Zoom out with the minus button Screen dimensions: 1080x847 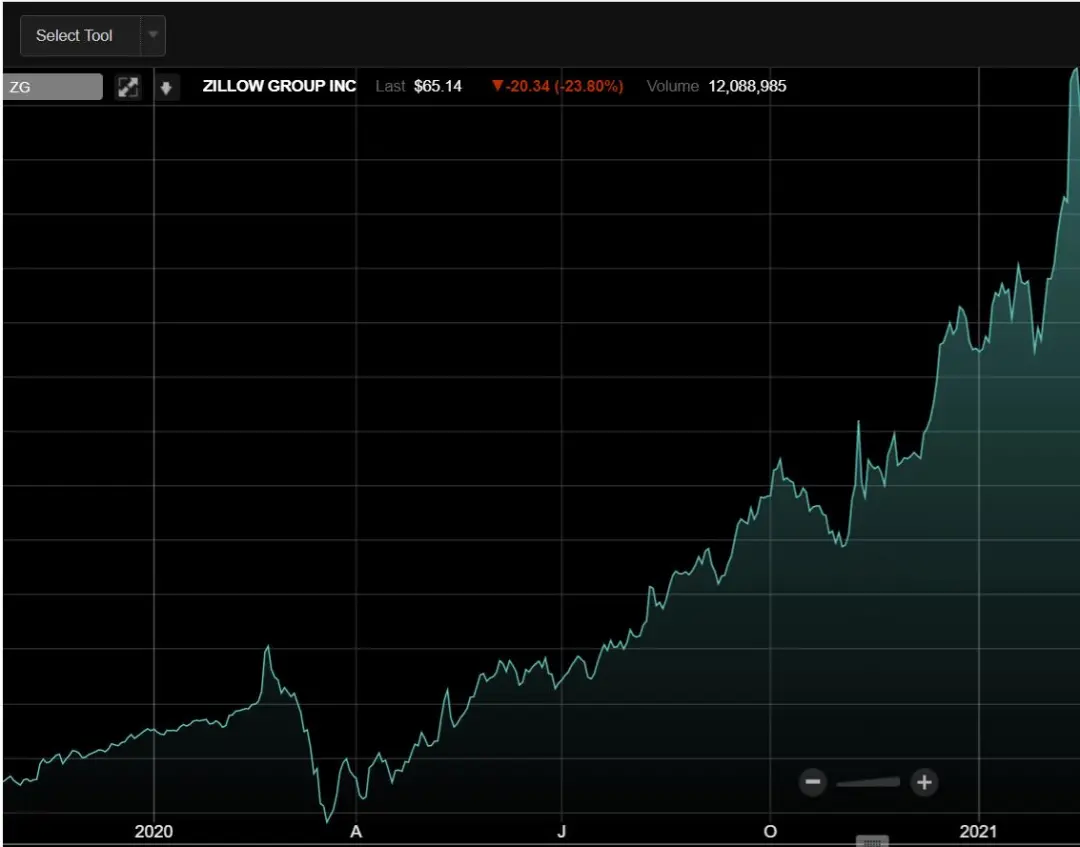[x=813, y=782]
